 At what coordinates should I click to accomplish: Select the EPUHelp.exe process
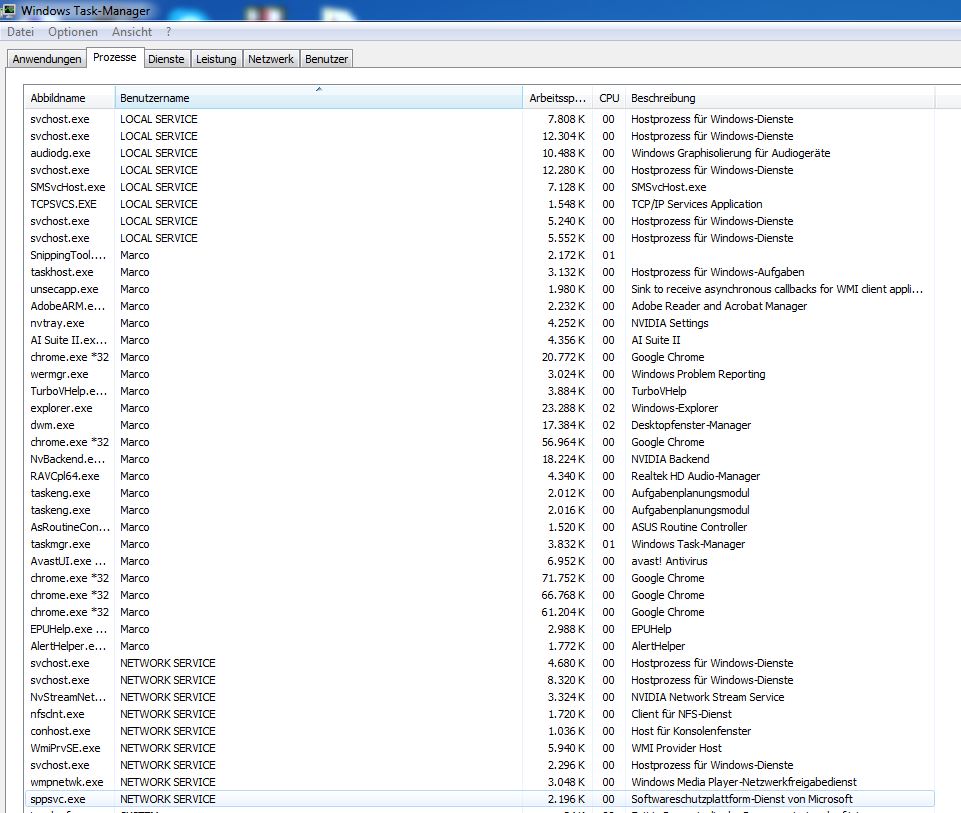pos(480,629)
